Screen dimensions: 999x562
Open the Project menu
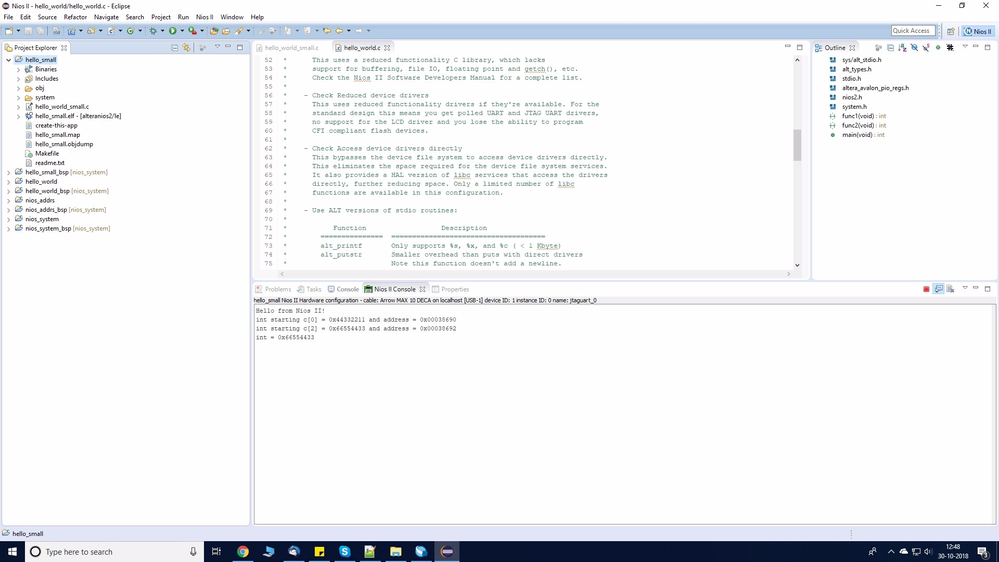161,17
